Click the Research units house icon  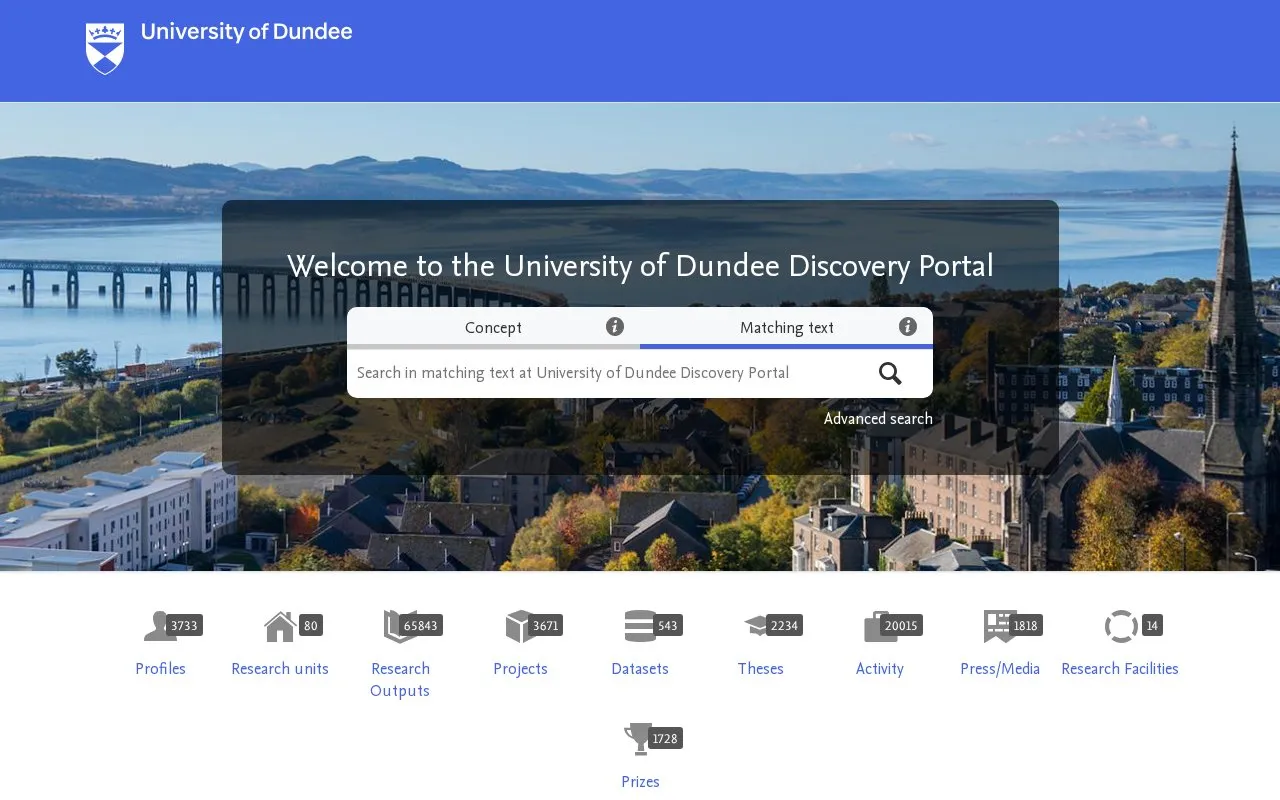(x=280, y=626)
